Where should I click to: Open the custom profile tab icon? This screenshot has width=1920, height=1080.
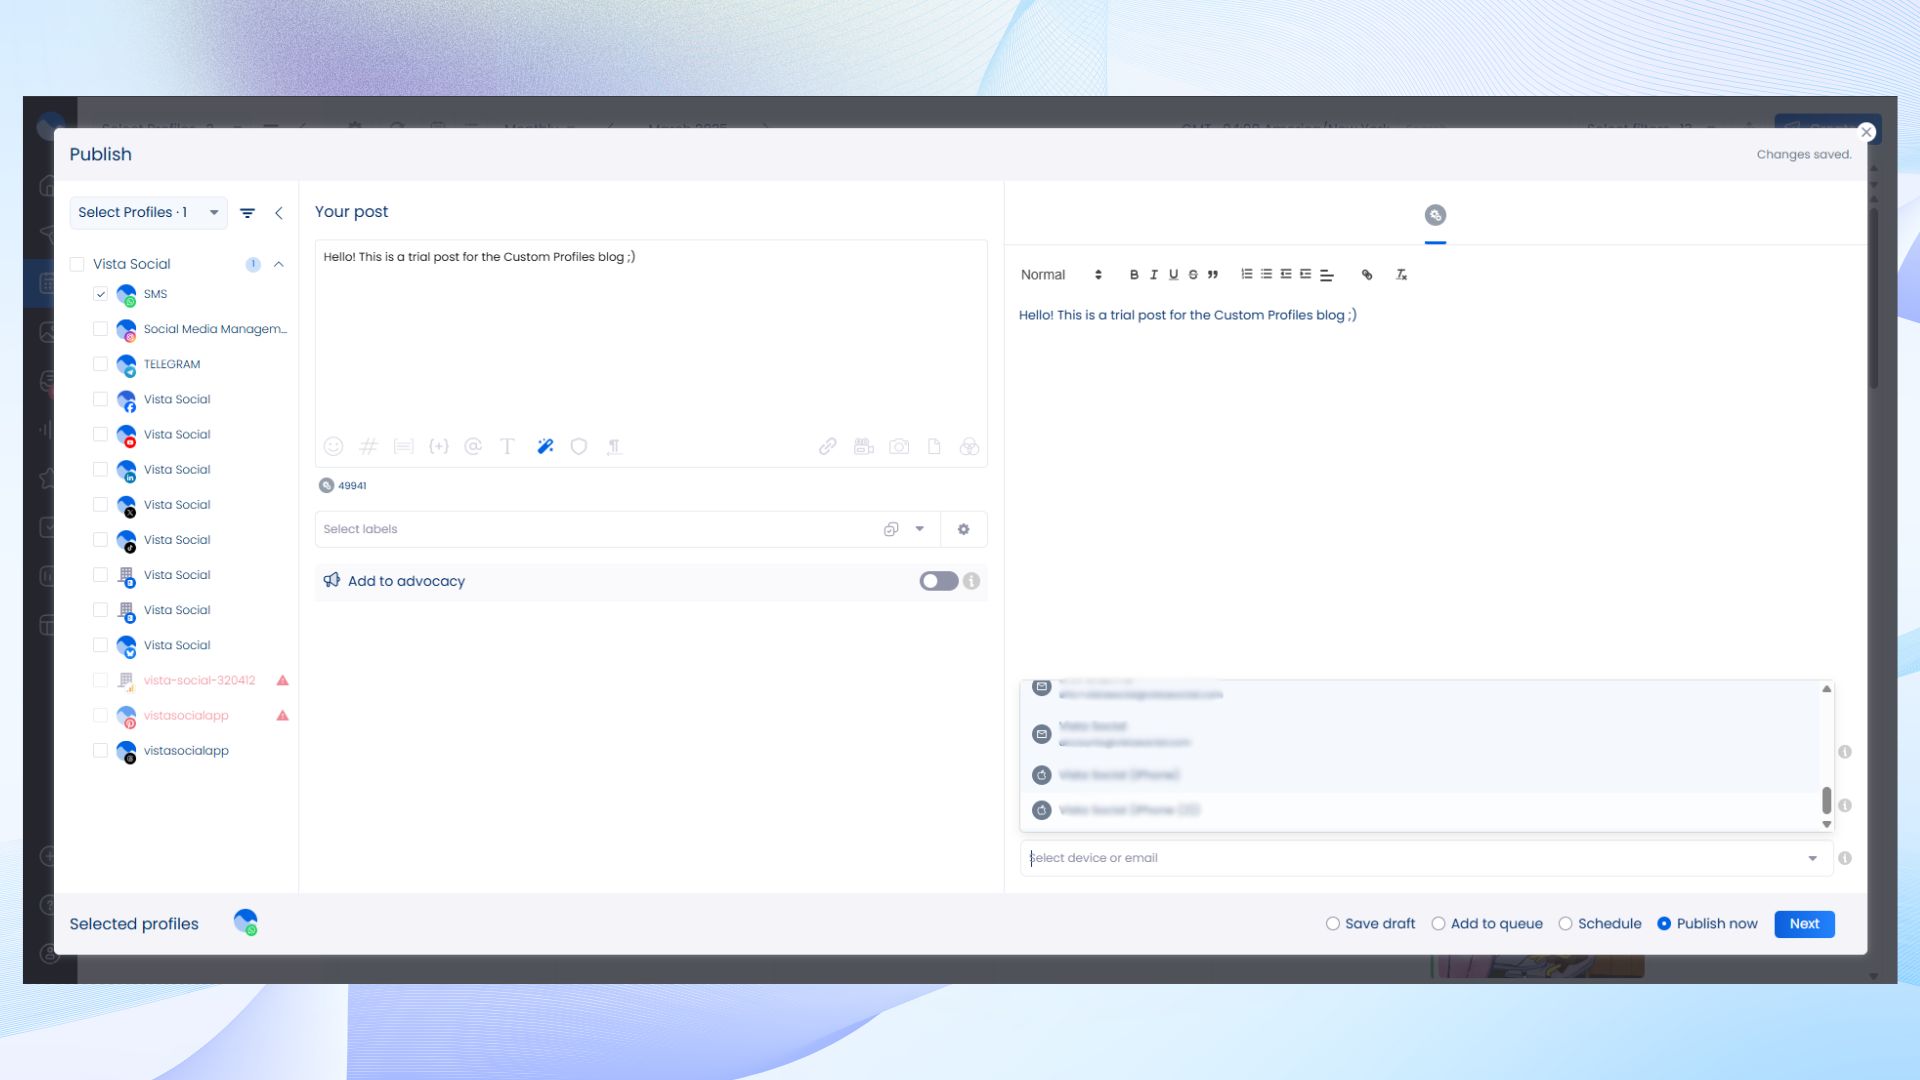(1435, 215)
